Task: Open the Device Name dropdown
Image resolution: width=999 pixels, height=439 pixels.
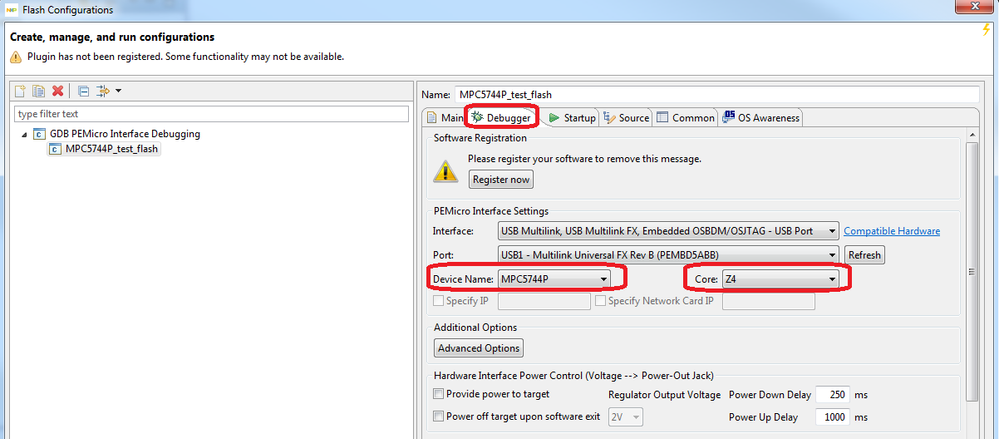Action: tap(554, 279)
